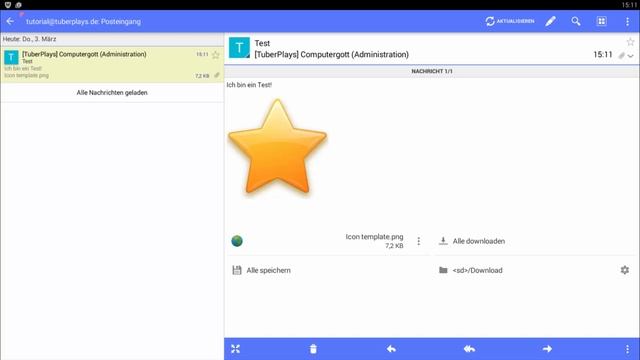Click the 'Test' subject in the message header
This screenshot has width=640, height=360.
[x=262, y=43]
